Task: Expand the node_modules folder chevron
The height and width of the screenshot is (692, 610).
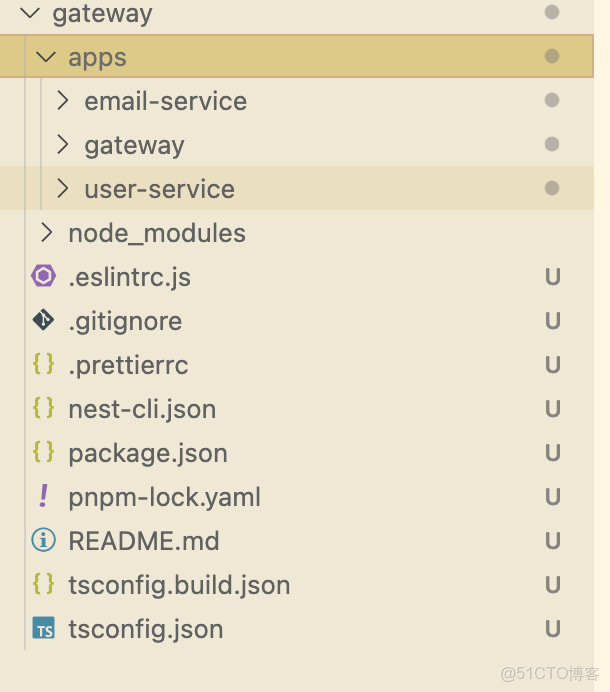Action: pyautogui.click(x=46, y=233)
